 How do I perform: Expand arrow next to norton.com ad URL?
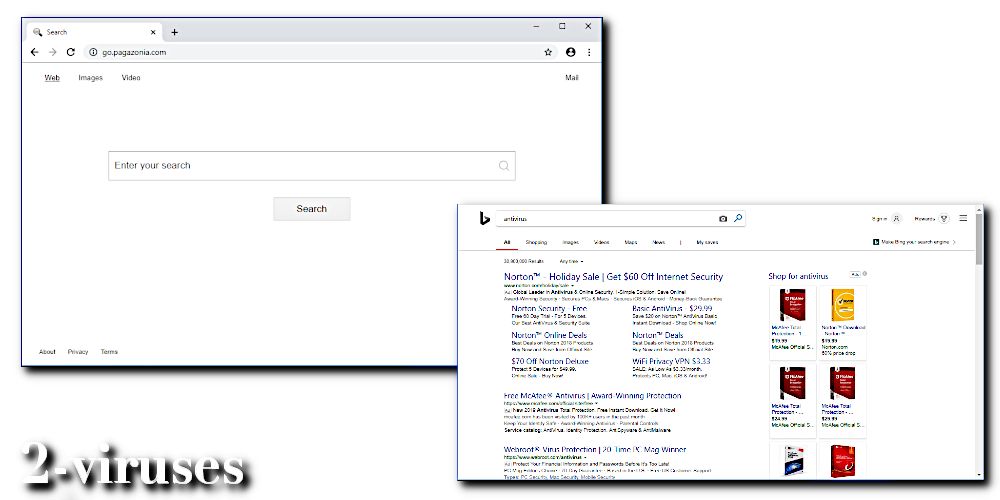click(572, 286)
